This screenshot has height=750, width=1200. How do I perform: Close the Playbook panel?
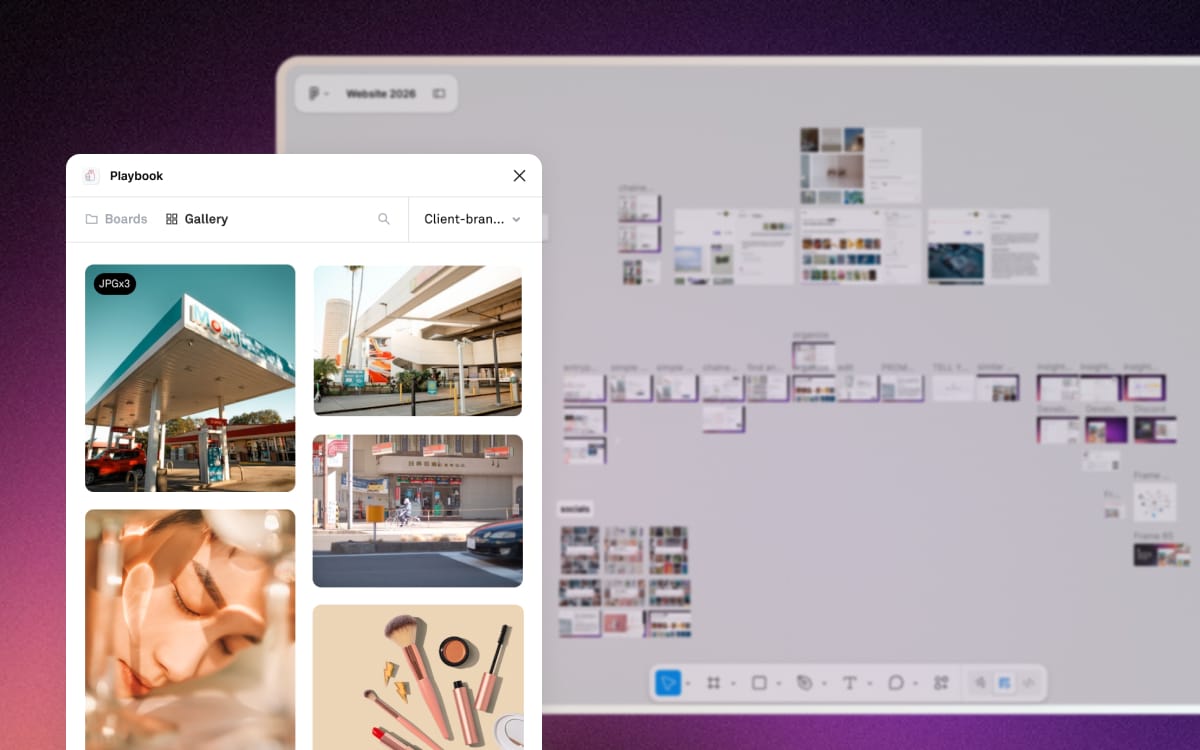pyautogui.click(x=519, y=176)
